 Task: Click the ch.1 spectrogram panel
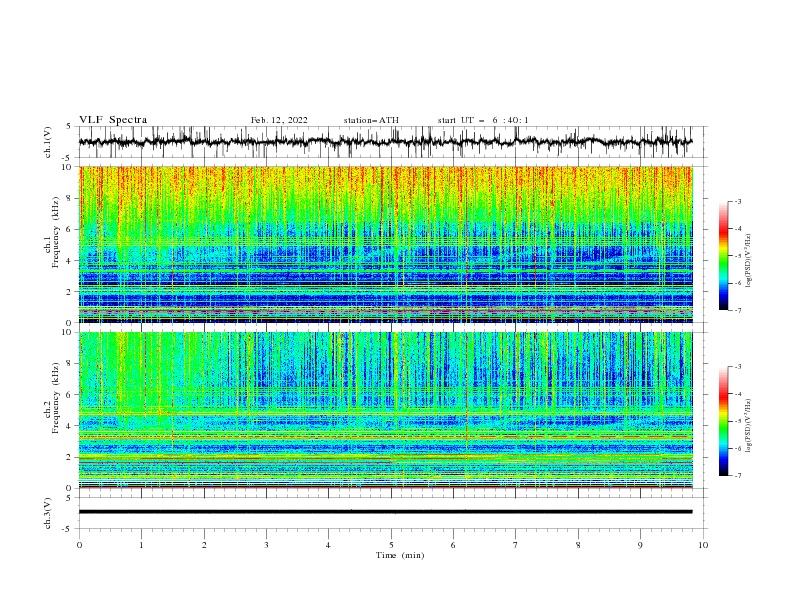[x=385, y=244]
